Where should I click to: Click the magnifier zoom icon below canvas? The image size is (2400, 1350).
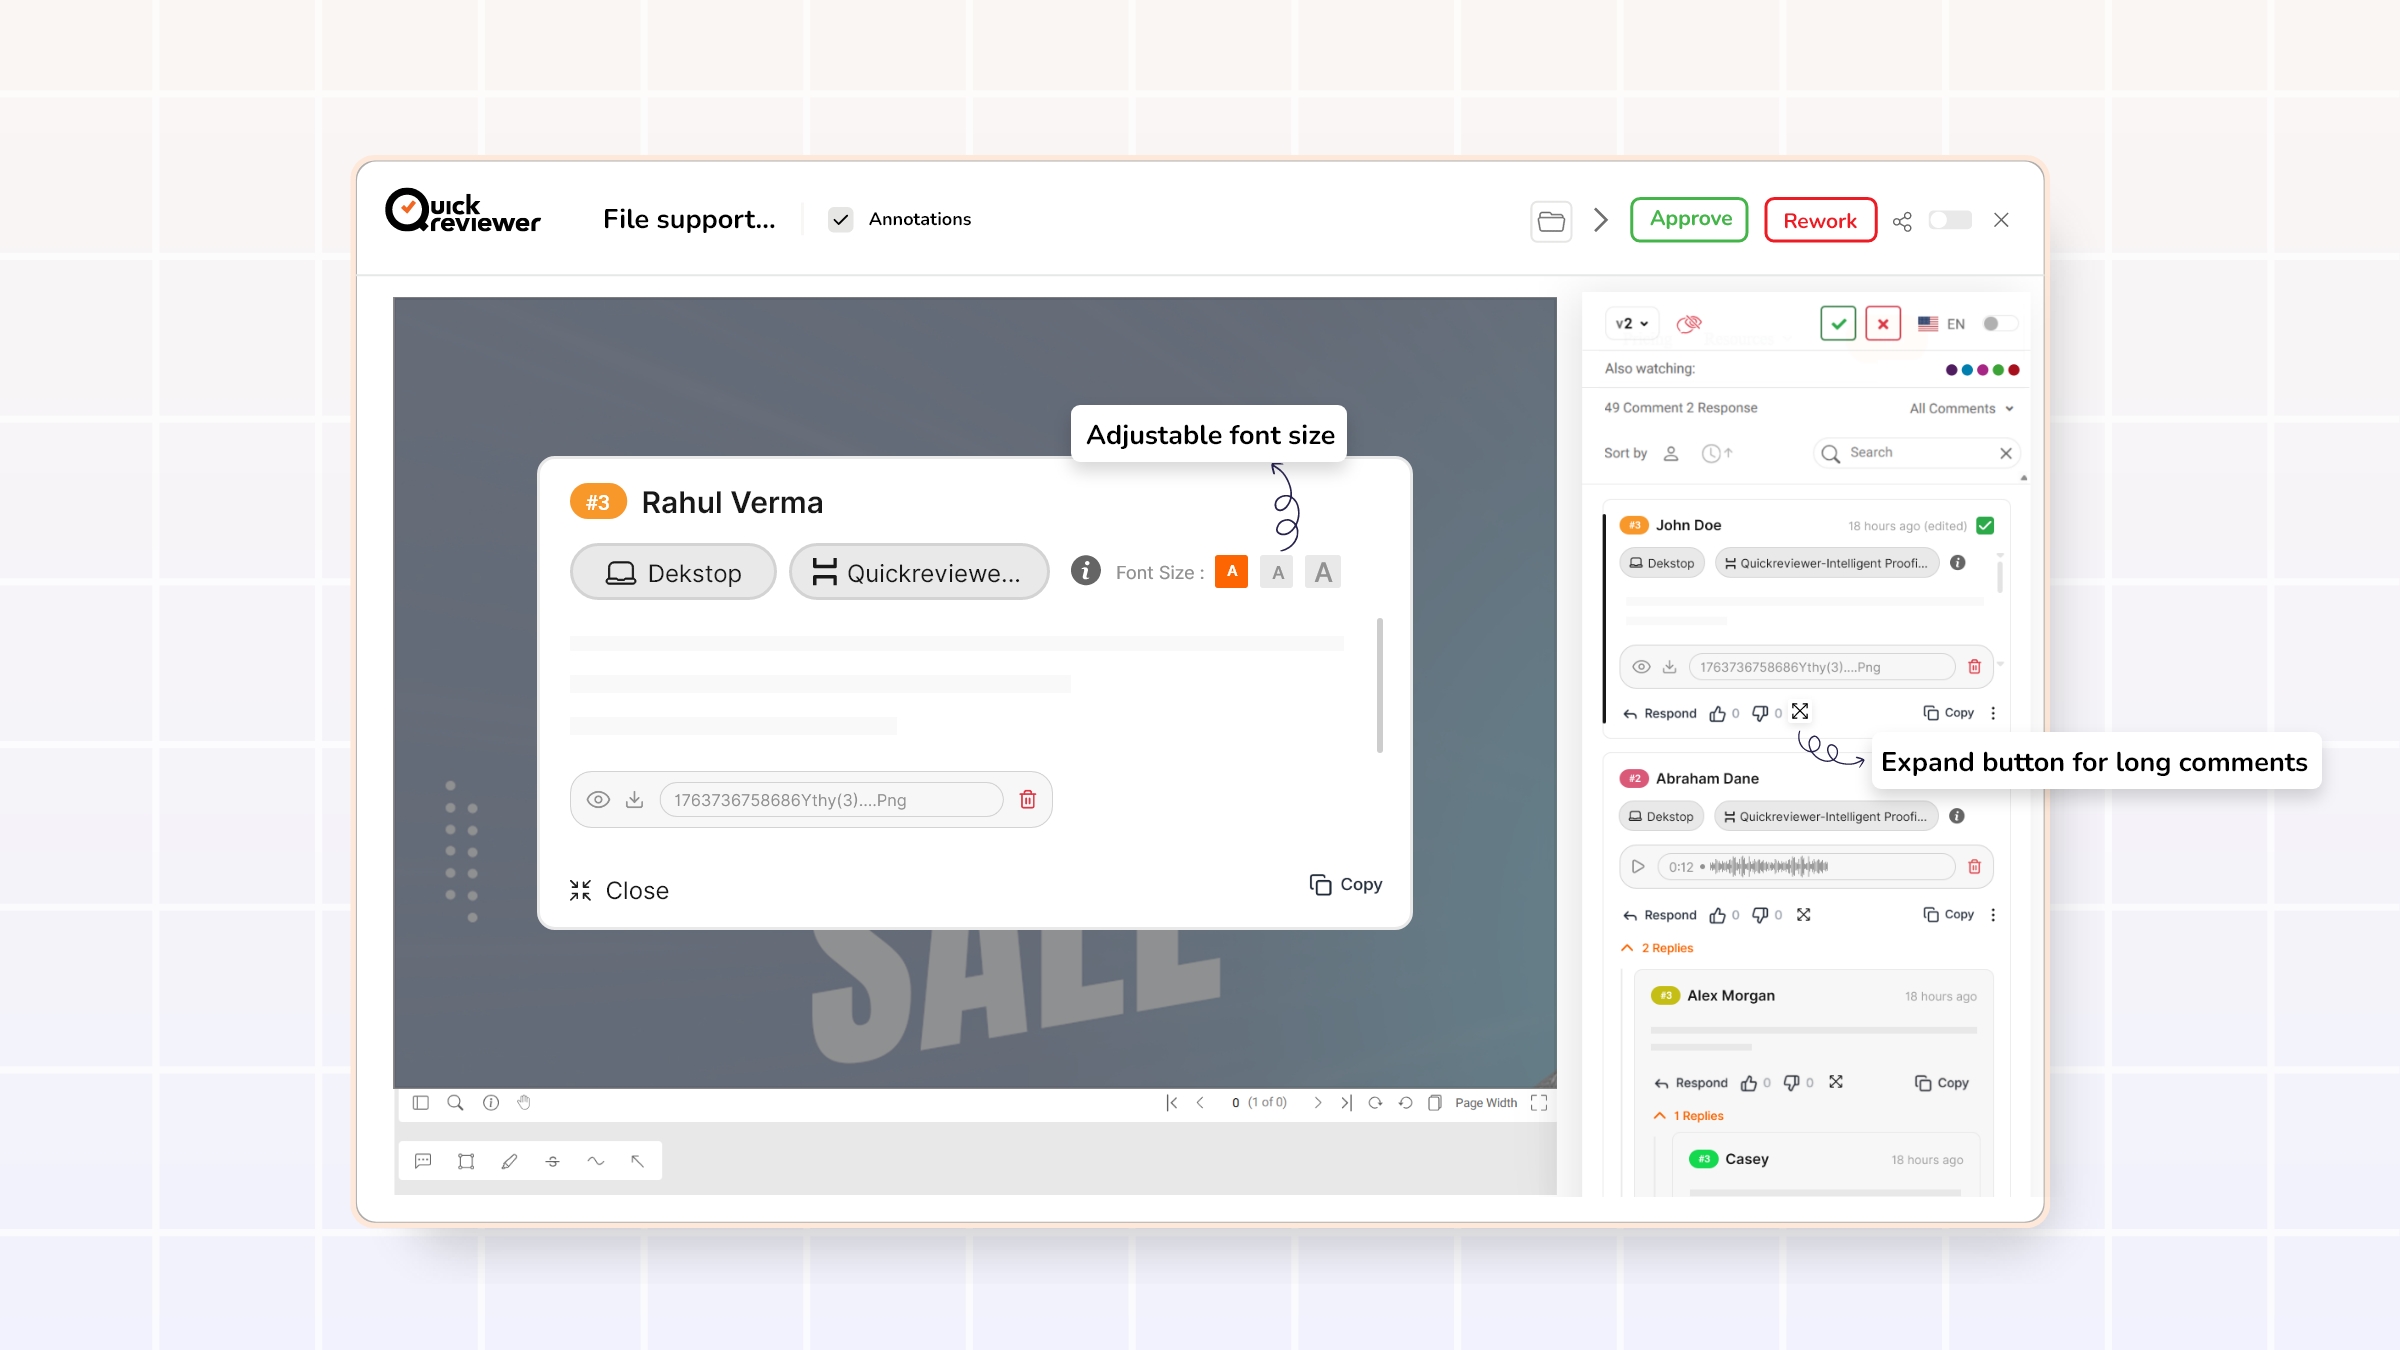[455, 1102]
